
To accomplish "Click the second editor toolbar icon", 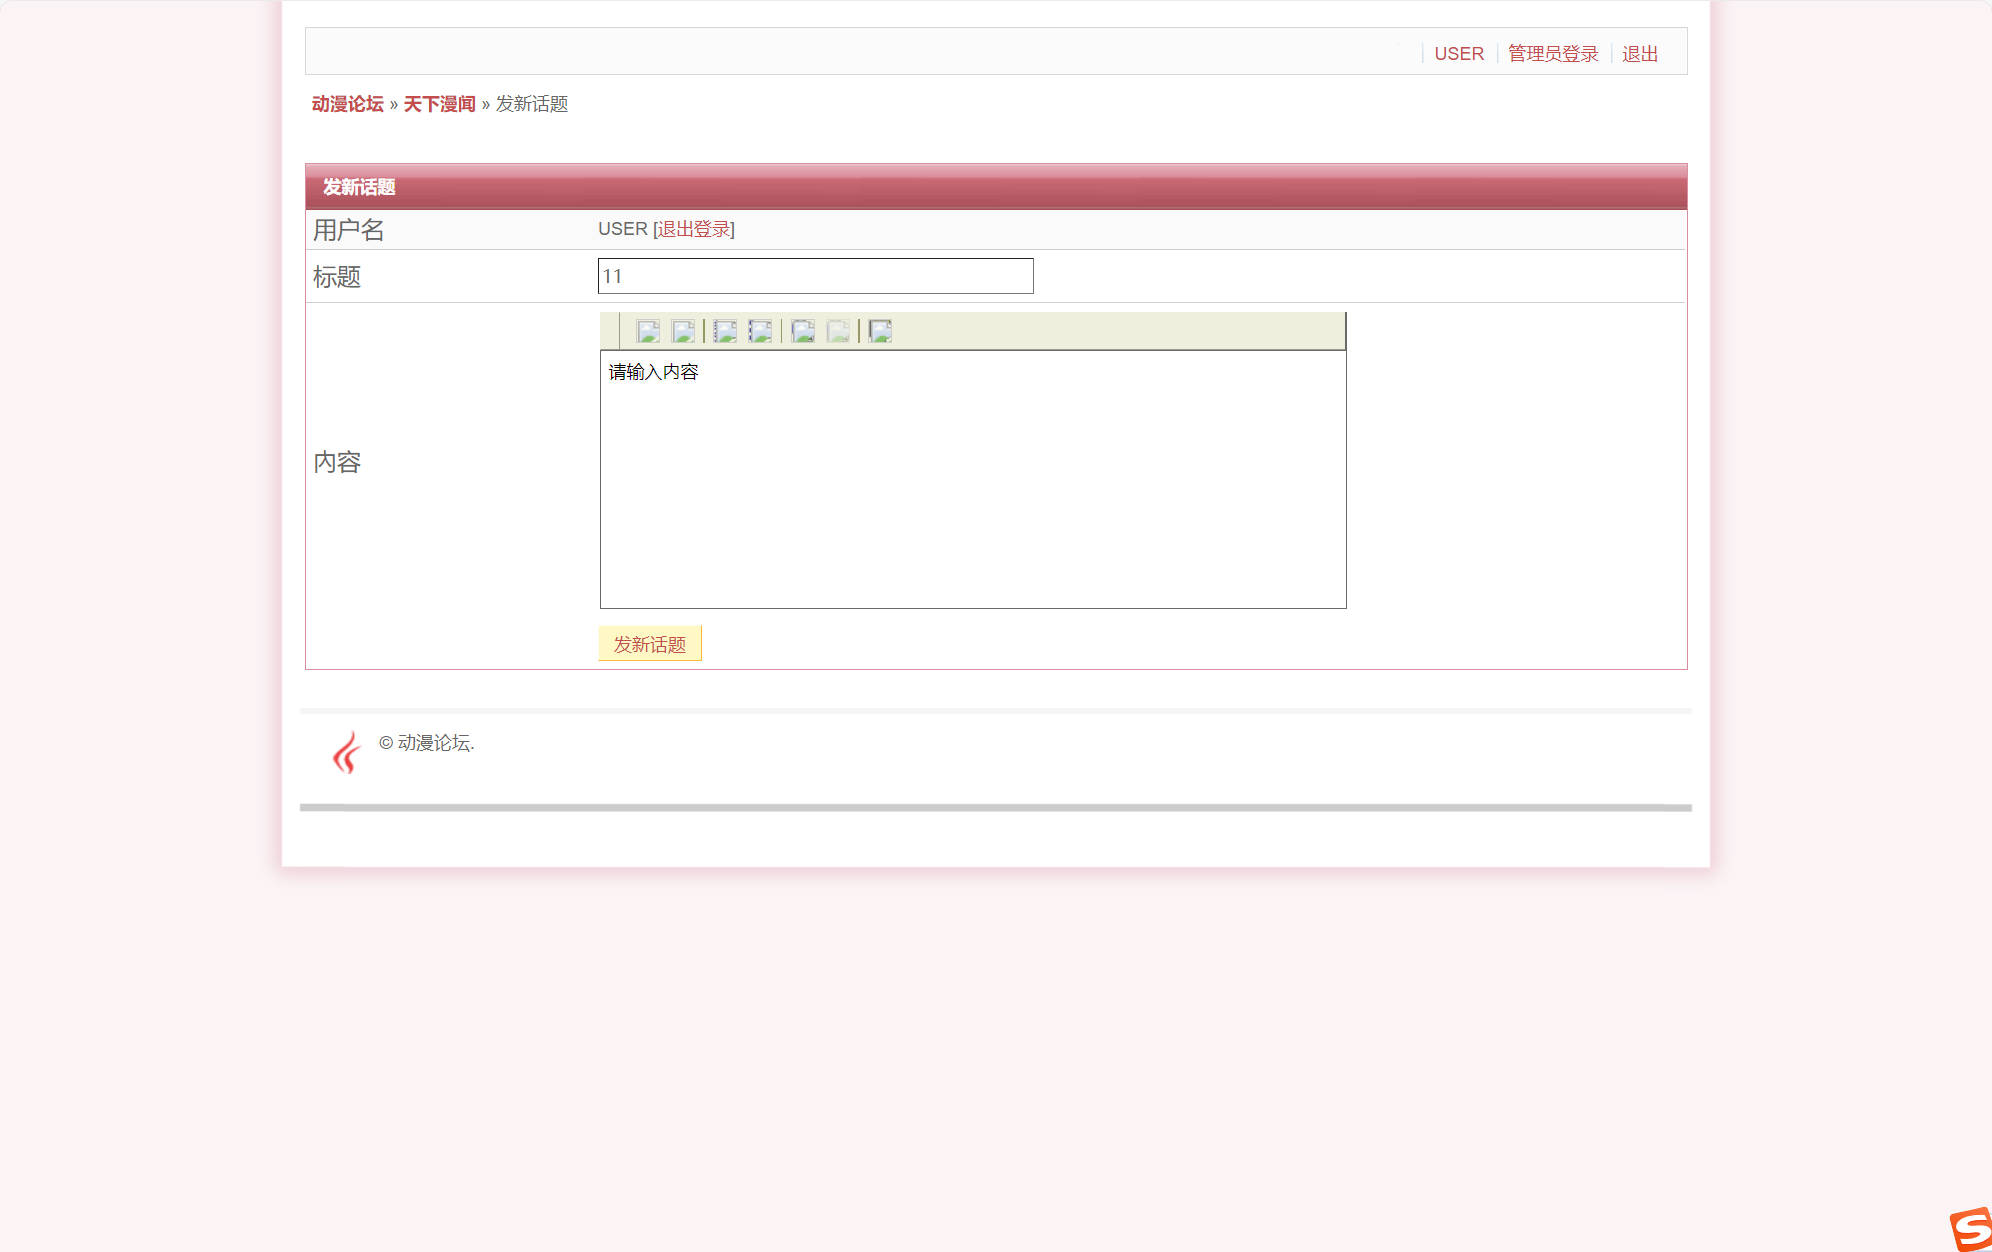I will pos(683,331).
